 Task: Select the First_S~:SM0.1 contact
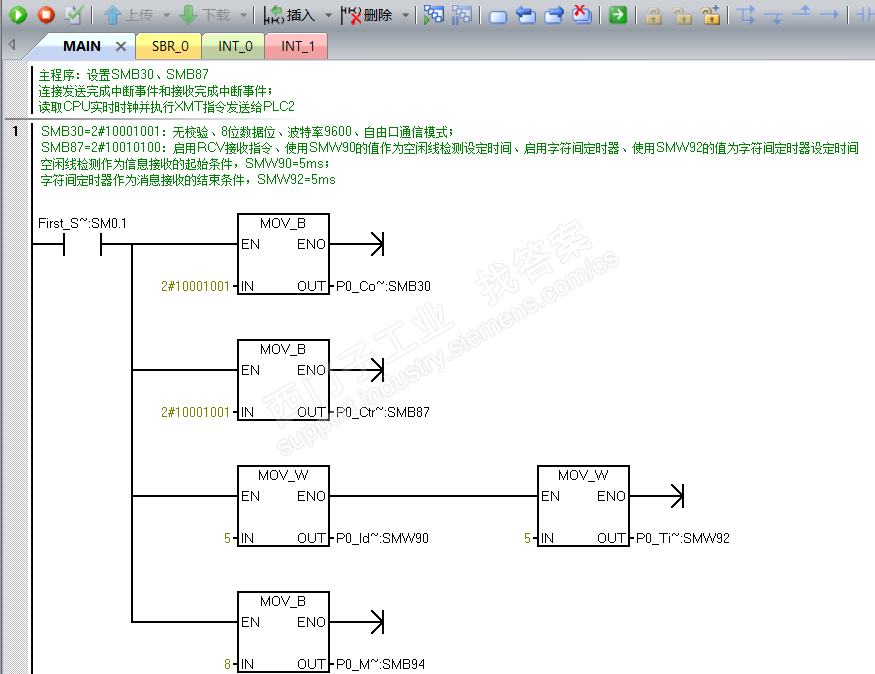[x=83, y=244]
